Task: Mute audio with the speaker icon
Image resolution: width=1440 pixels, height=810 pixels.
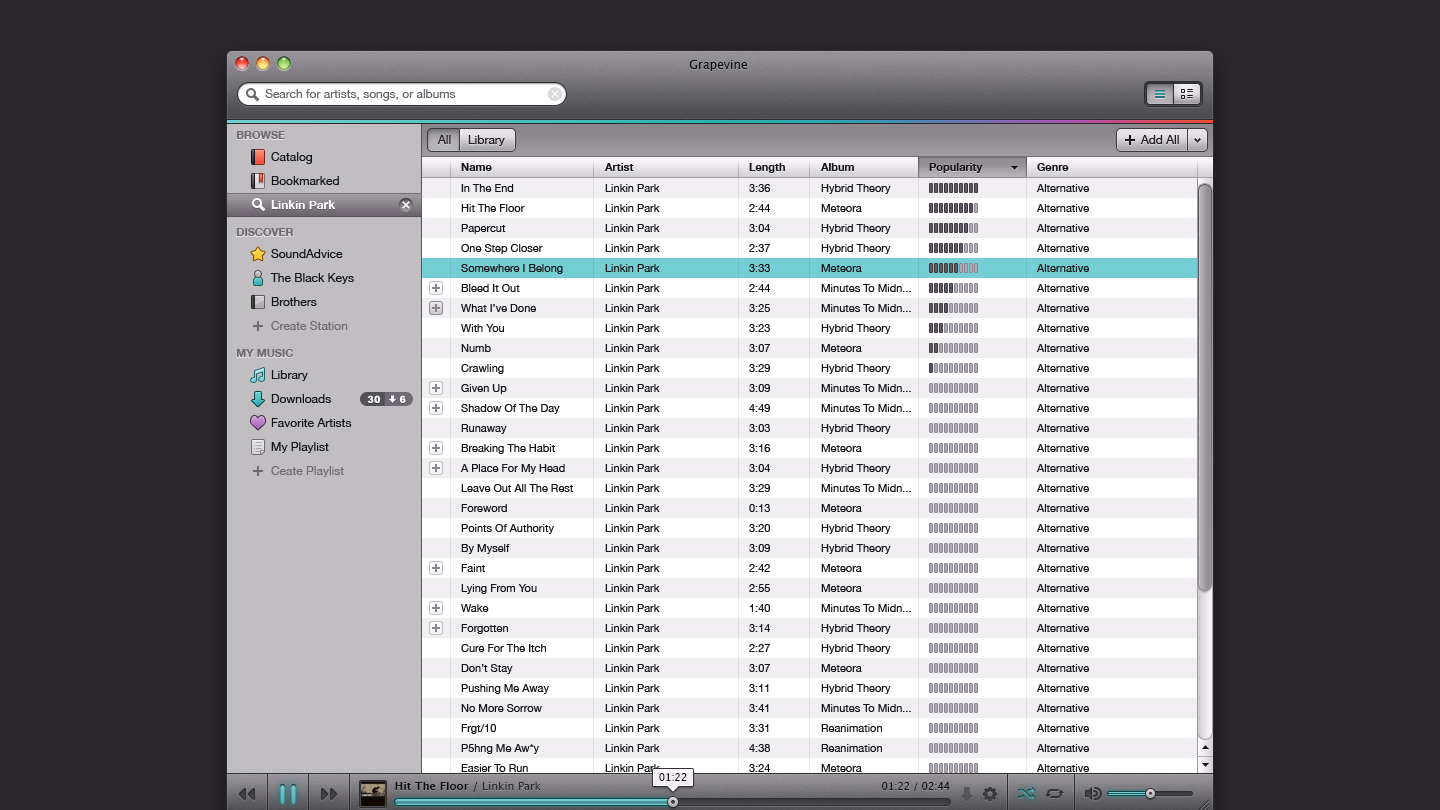Action: click(x=1093, y=794)
